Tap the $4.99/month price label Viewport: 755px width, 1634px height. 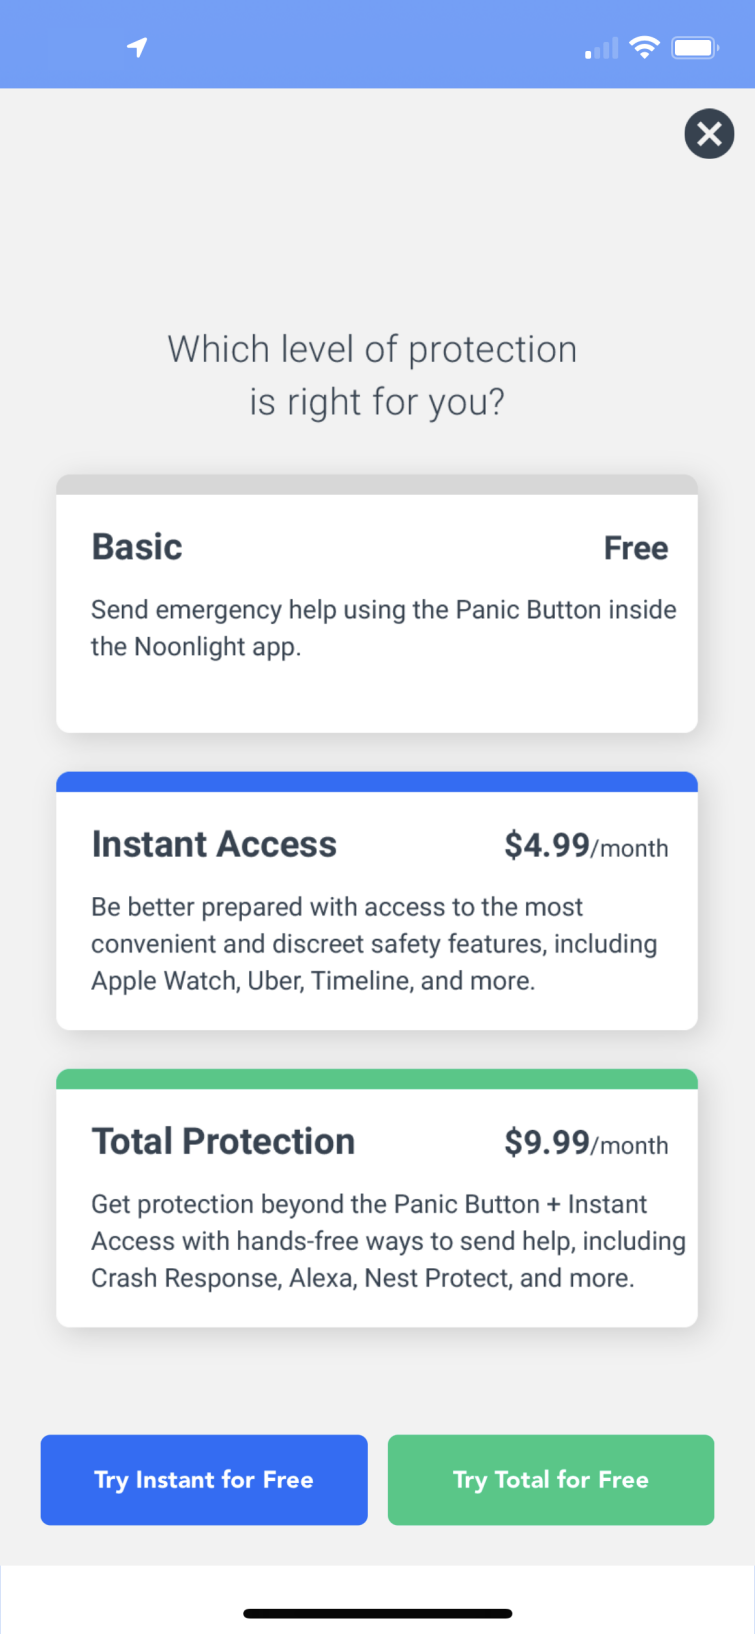pos(586,846)
